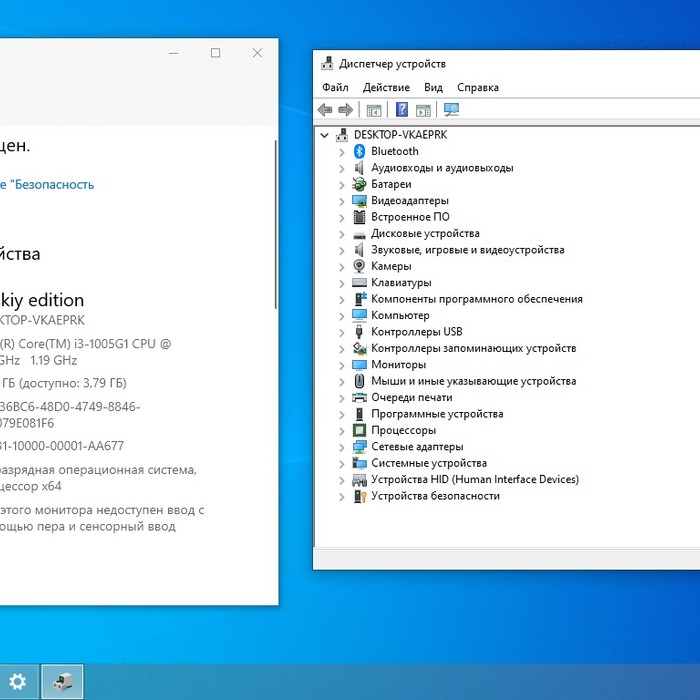
Task: Click the Камеры webcam icon
Action: point(360,267)
